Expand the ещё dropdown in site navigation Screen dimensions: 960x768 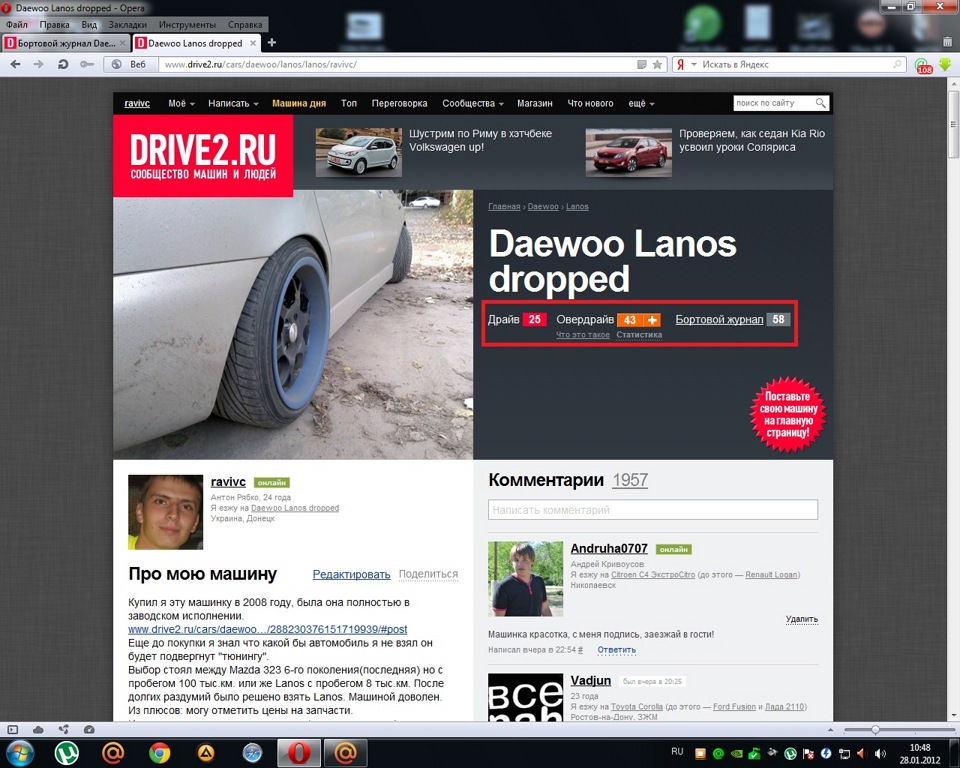[x=641, y=104]
